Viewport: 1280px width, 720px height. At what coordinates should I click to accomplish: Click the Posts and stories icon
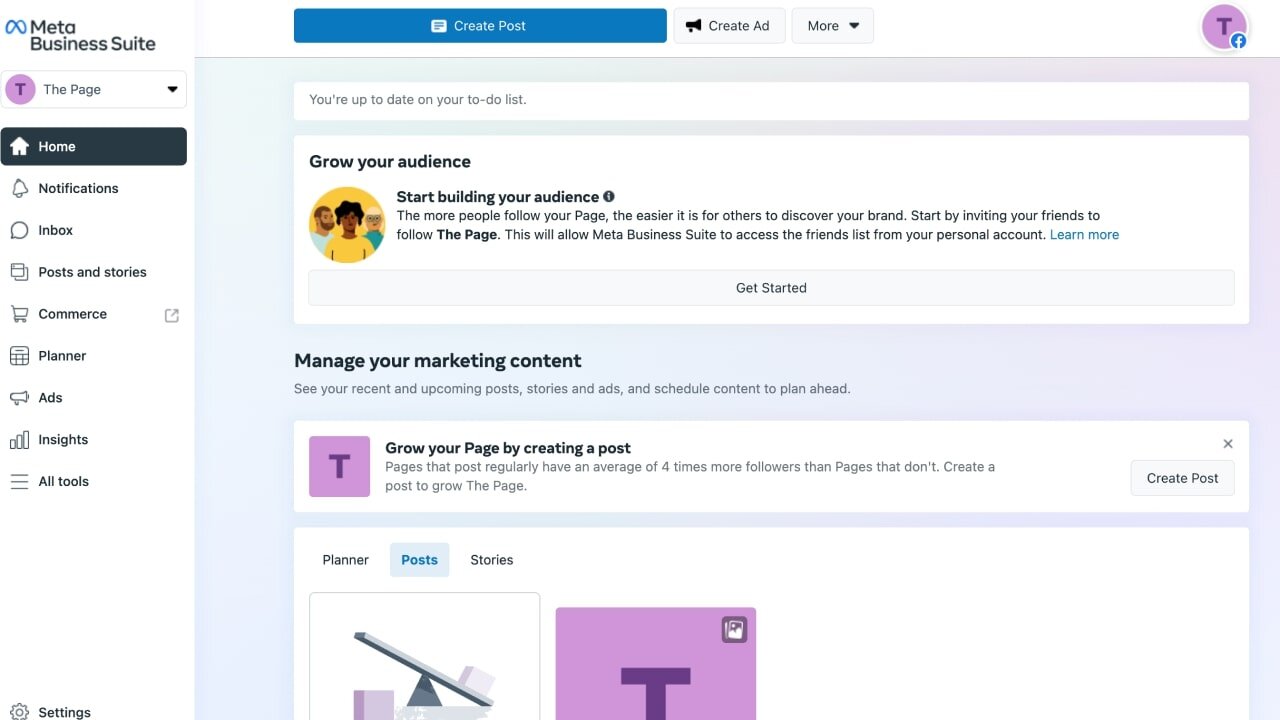click(19, 272)
